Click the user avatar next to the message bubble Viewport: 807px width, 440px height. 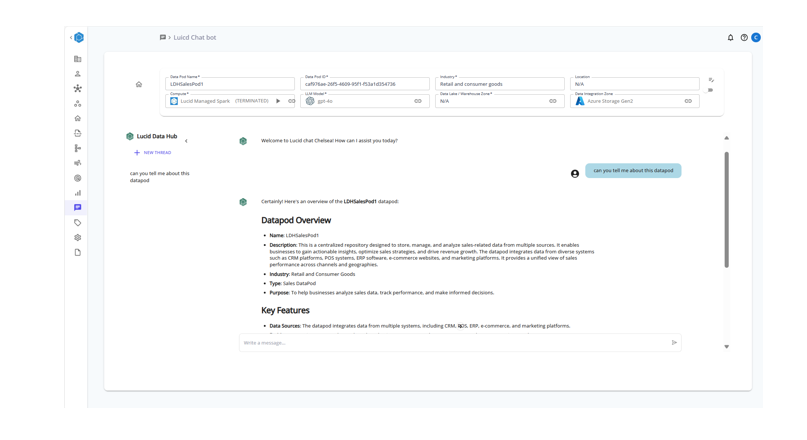575,174
